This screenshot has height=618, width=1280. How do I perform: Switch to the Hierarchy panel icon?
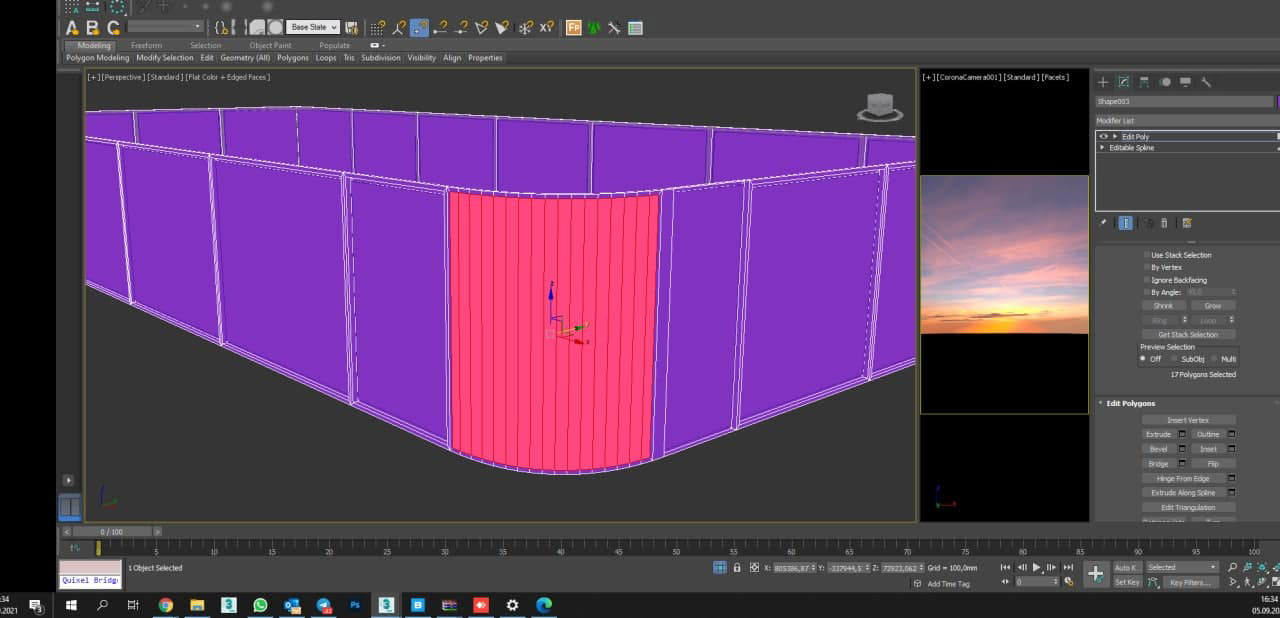tap(1144, 82)
